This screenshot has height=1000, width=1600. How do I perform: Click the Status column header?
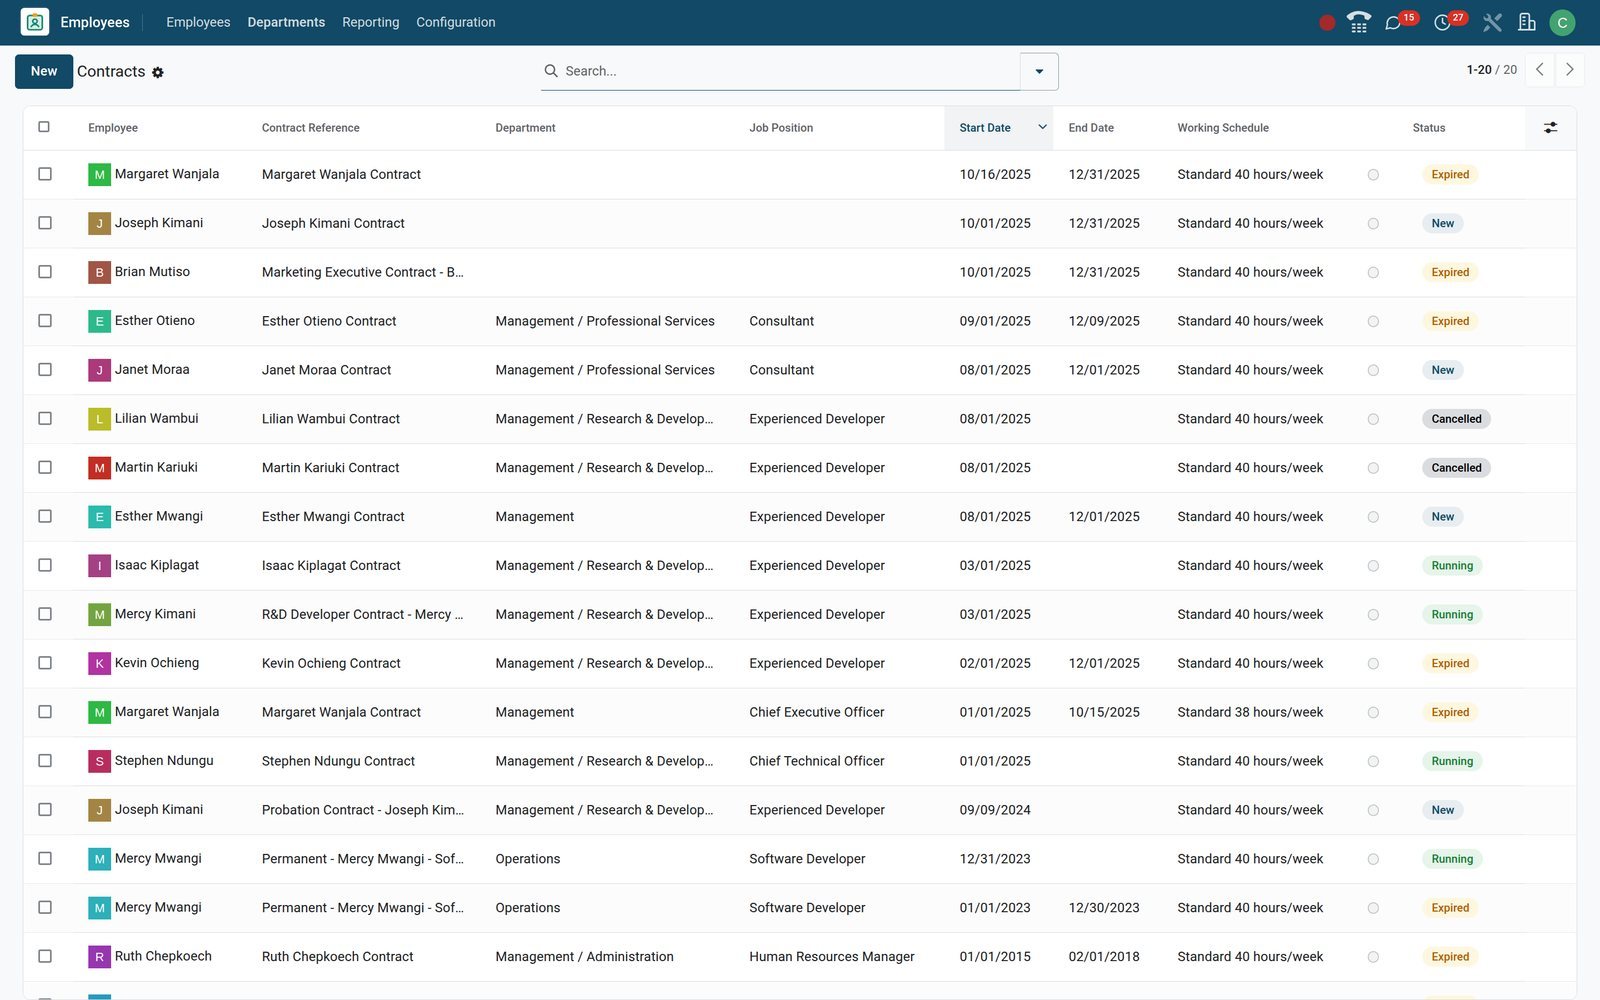pos(1429,128)
